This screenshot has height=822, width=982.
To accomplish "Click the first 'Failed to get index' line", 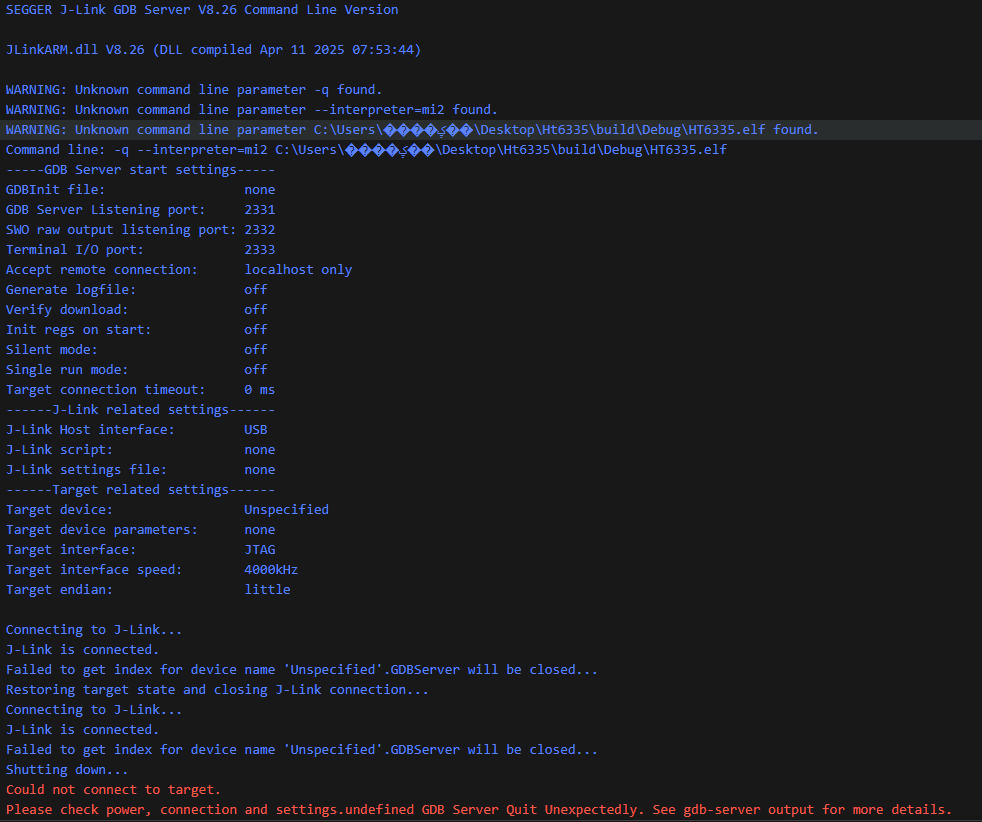I will click(302, 670).
